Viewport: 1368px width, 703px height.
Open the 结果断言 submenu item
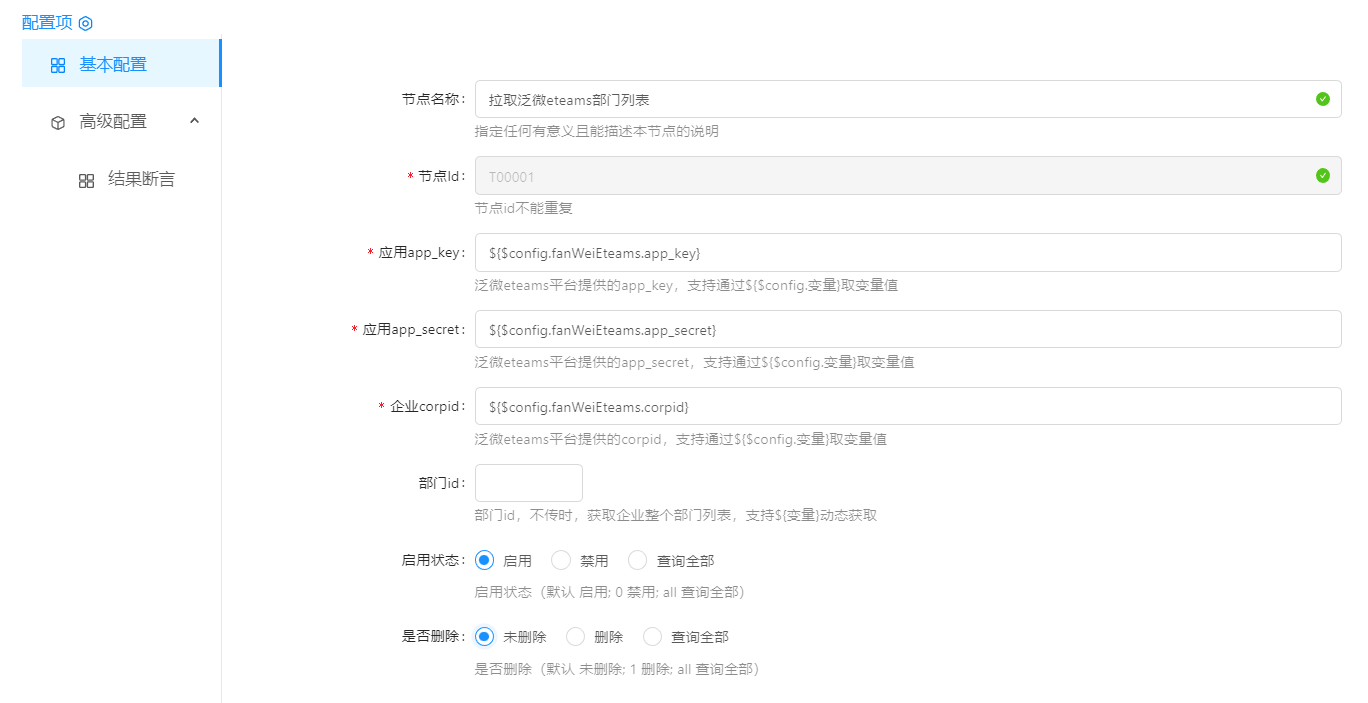tap(141, 179)
